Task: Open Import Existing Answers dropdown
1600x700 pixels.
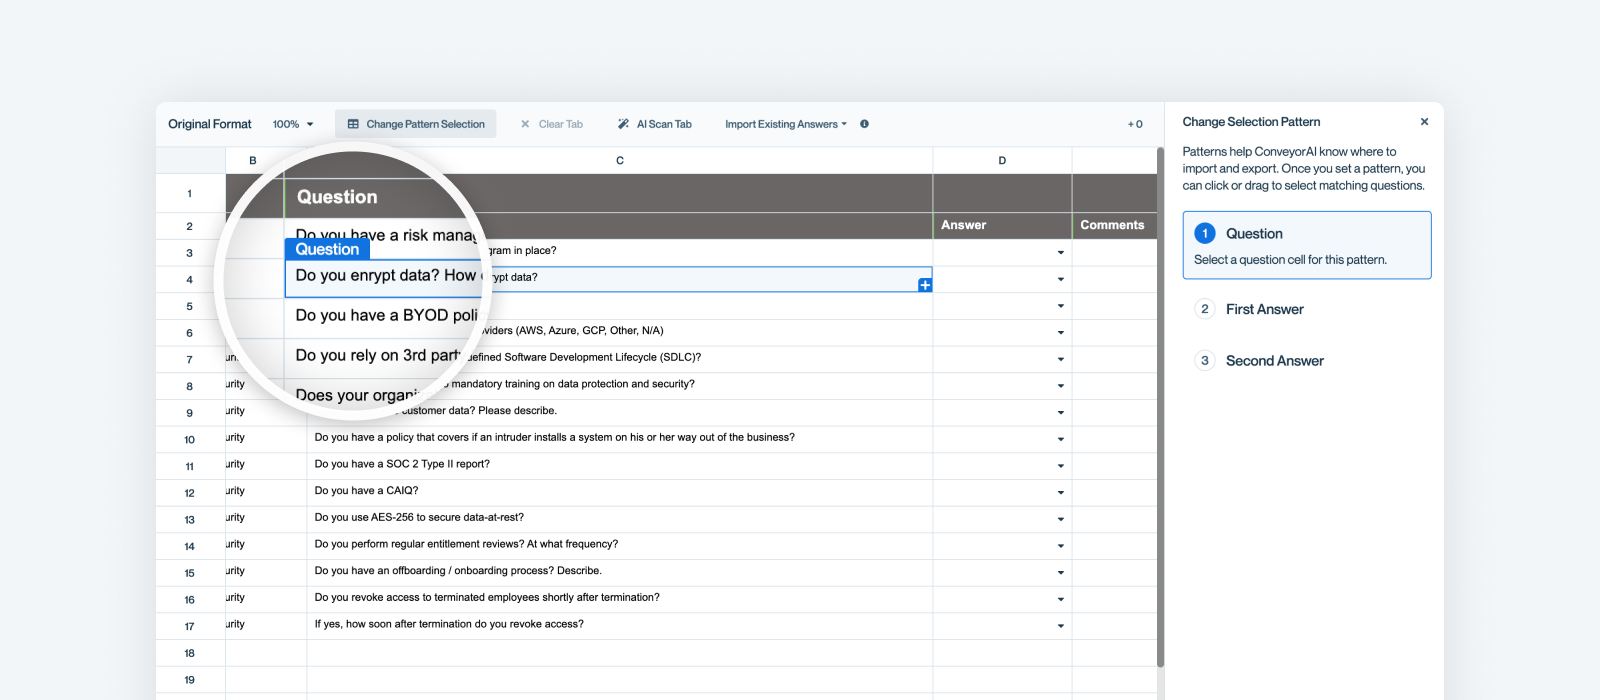Action: (786, 124)
